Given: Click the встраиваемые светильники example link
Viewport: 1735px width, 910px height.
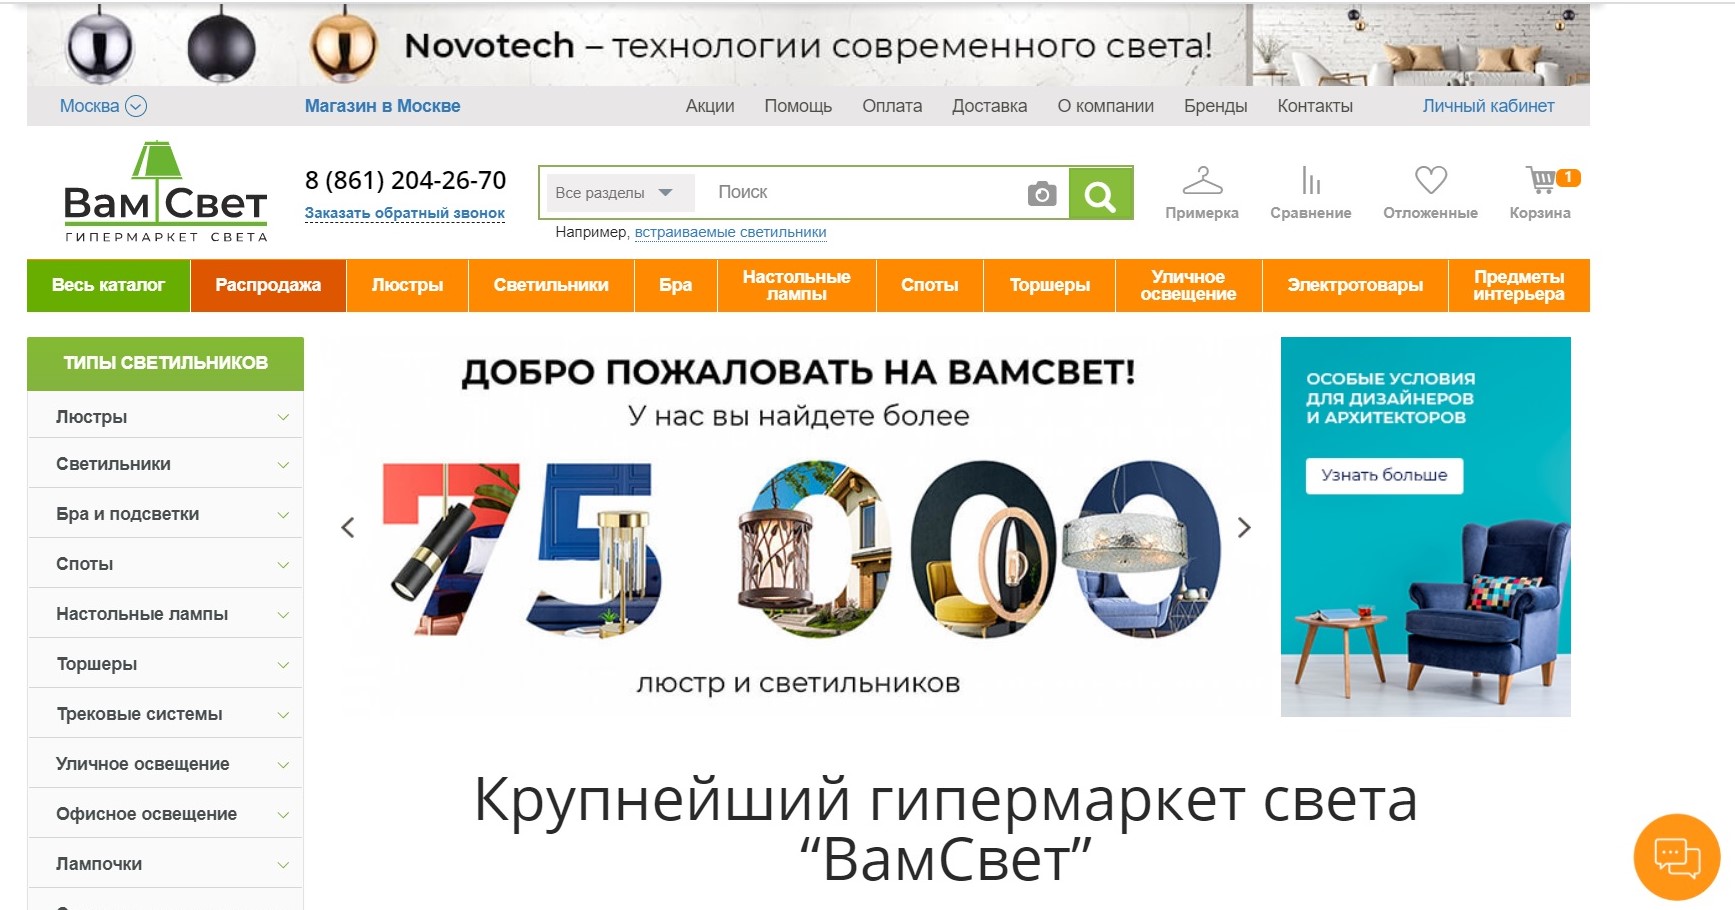Looking at the screenshot, I should pyautogui.click(x=730, y=232).
